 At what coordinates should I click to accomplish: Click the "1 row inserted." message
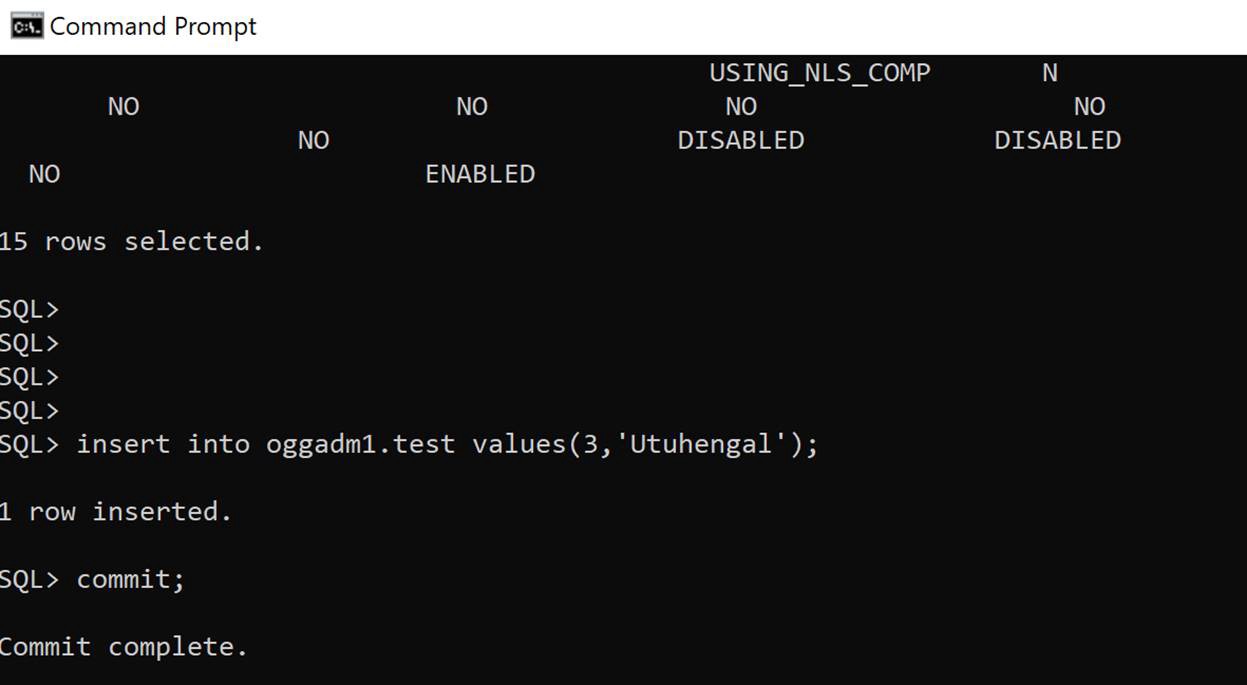point(115,512)
